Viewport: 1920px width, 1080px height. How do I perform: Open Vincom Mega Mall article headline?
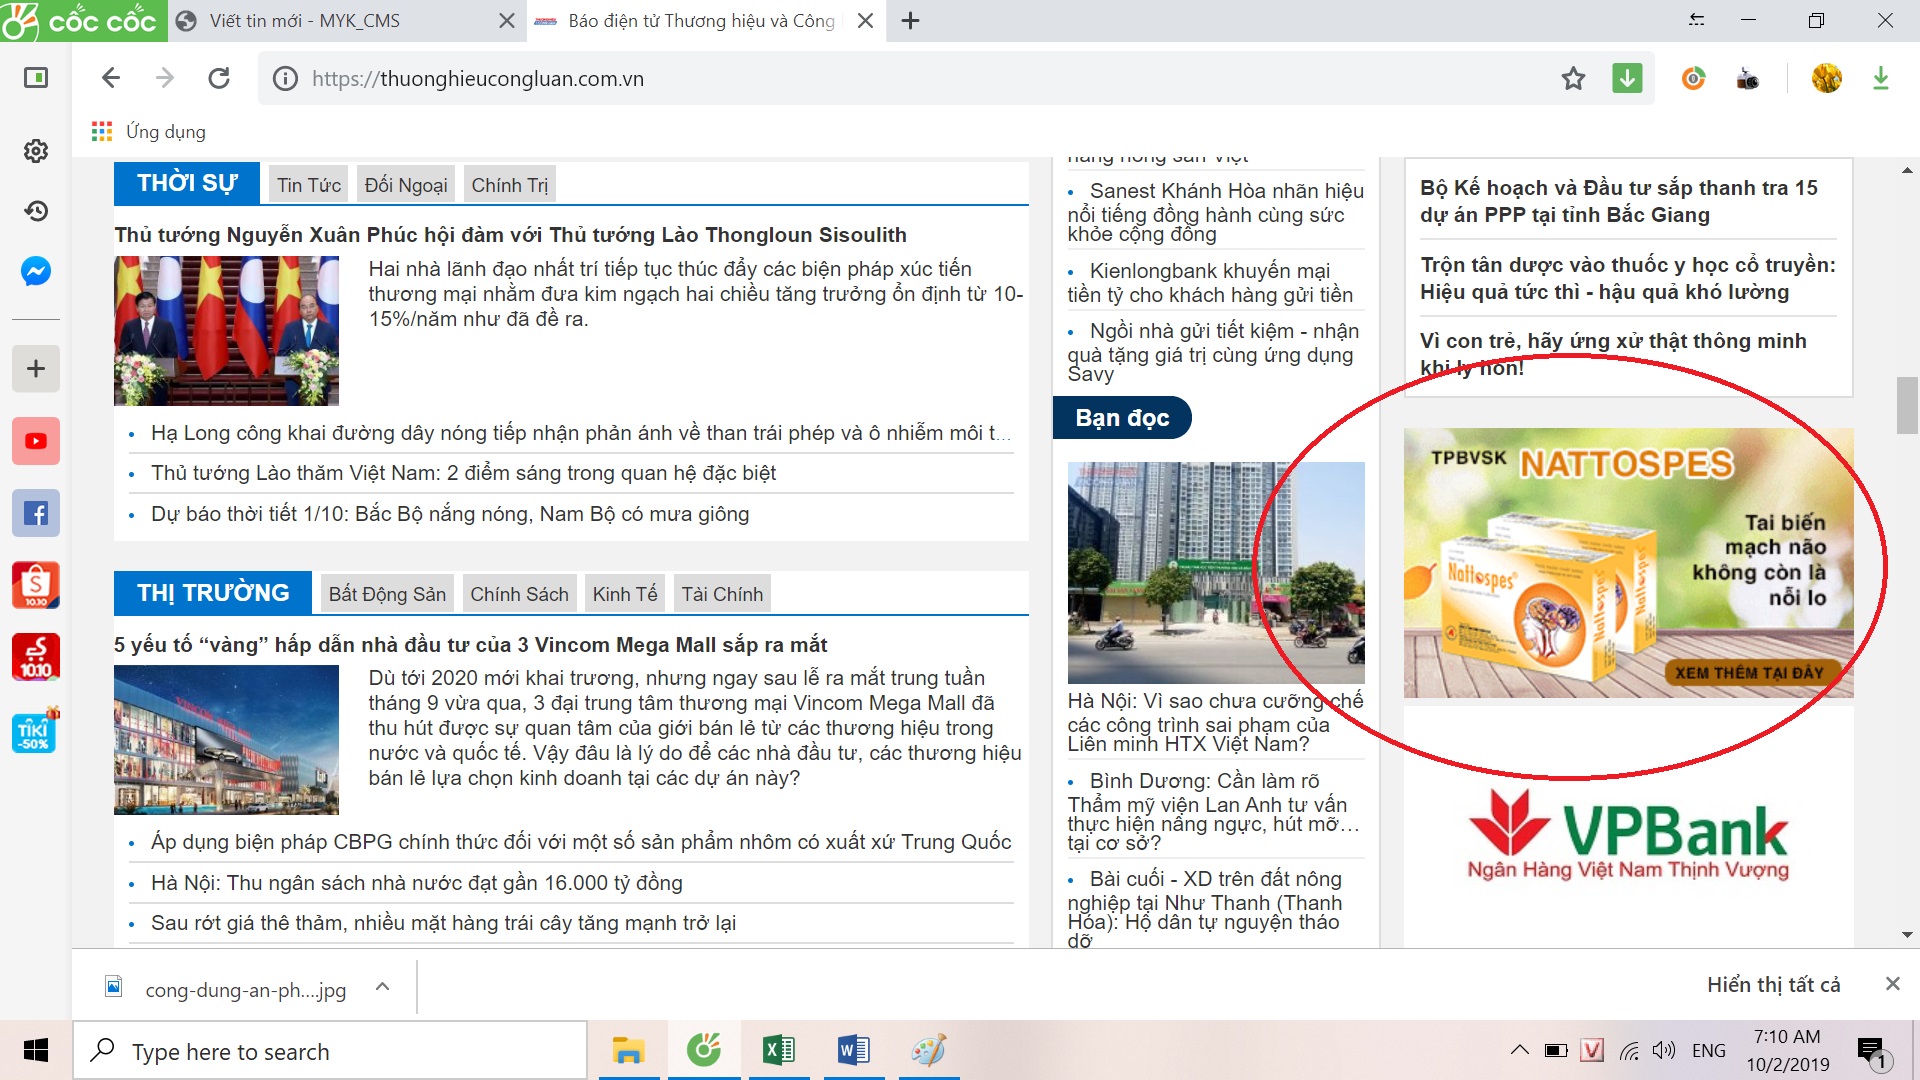tap(471, 645)
